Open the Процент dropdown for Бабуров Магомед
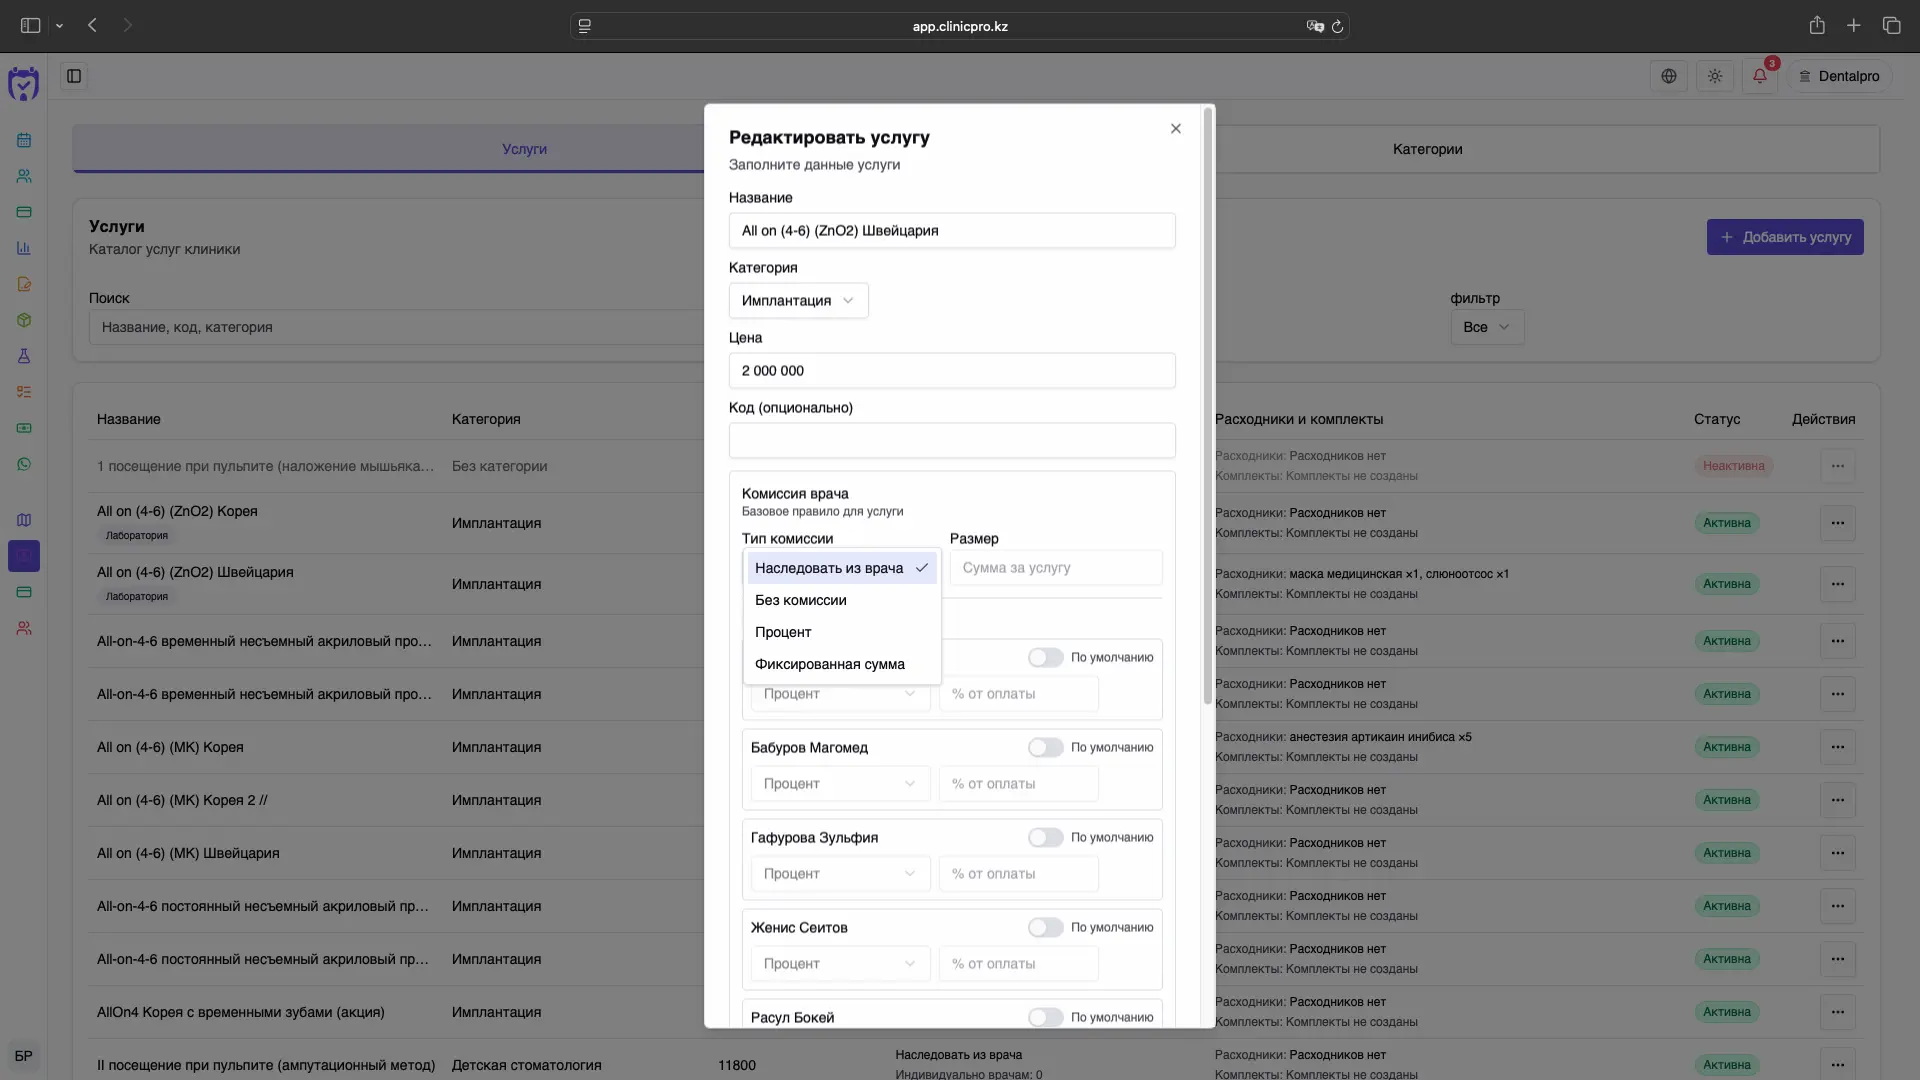 [840, 784]
